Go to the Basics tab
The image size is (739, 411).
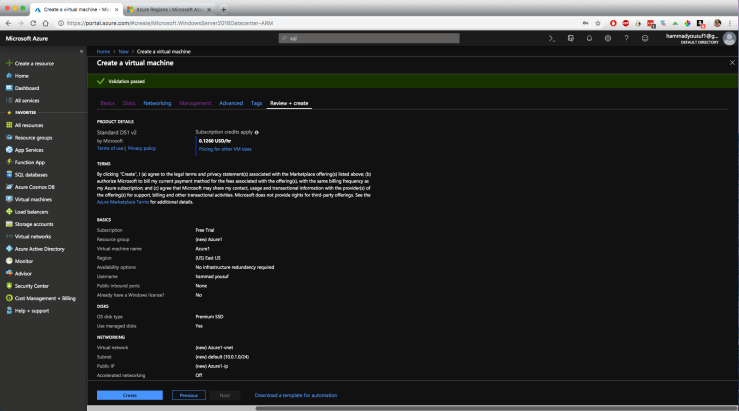(x=107, y=103)
